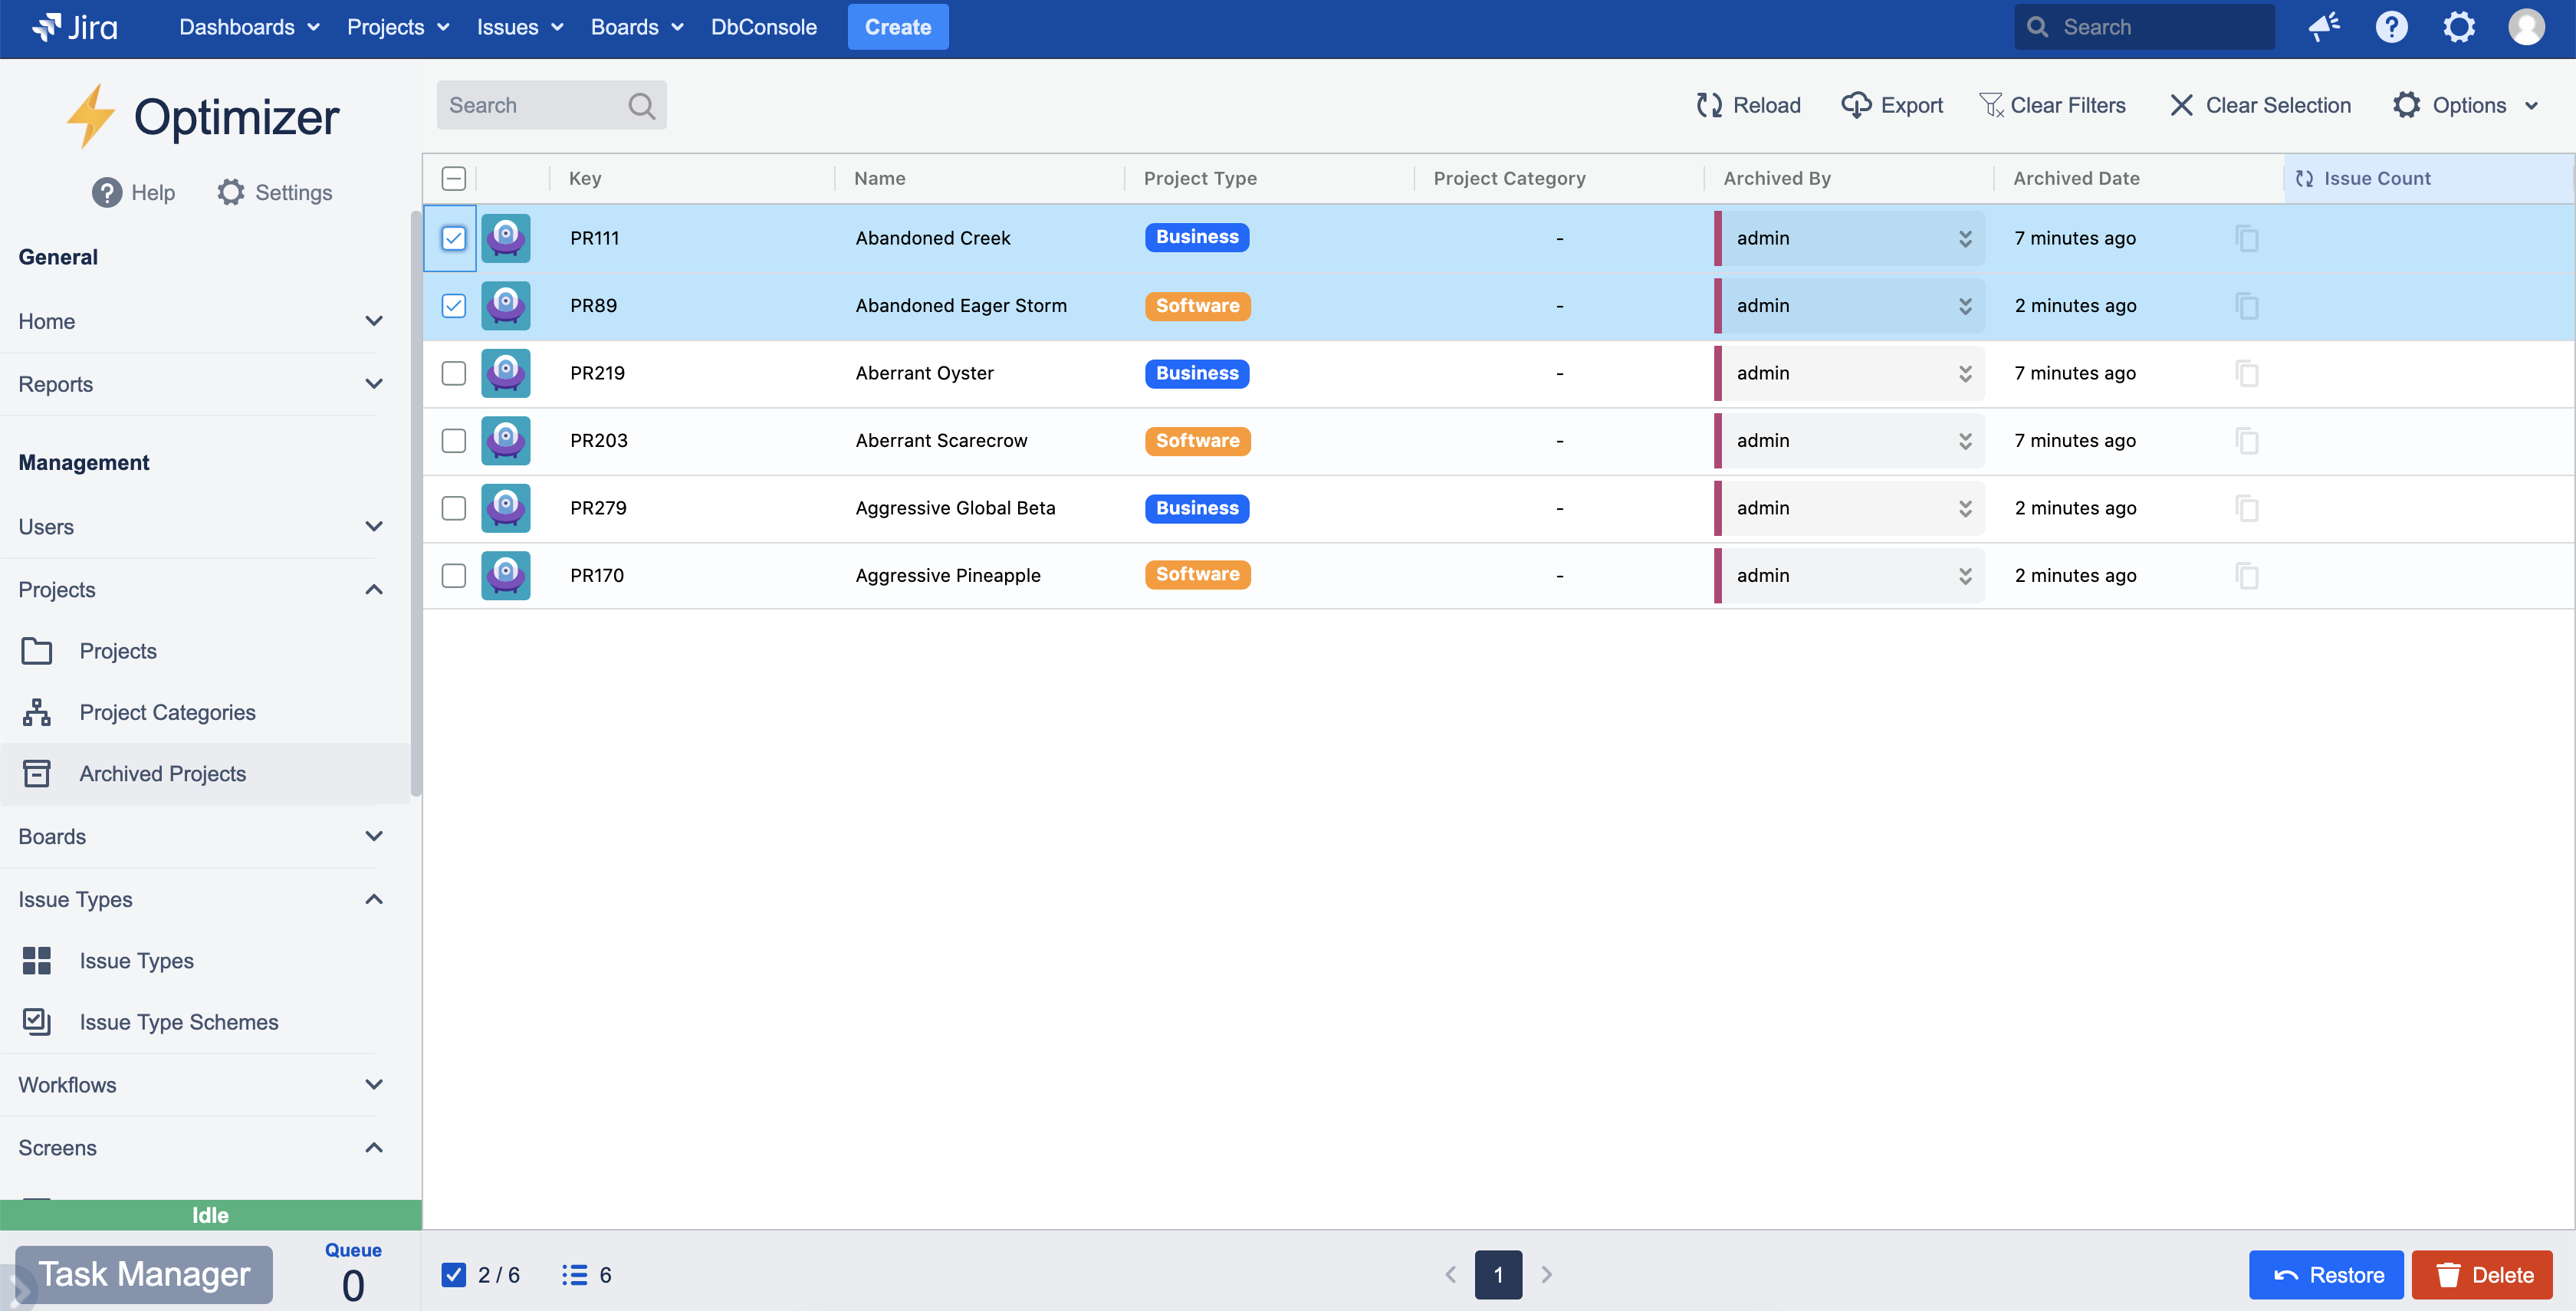Toggle the select-all header checkbox
The height and width of the screenshot is (1311, 2576).
pos(453,178)
